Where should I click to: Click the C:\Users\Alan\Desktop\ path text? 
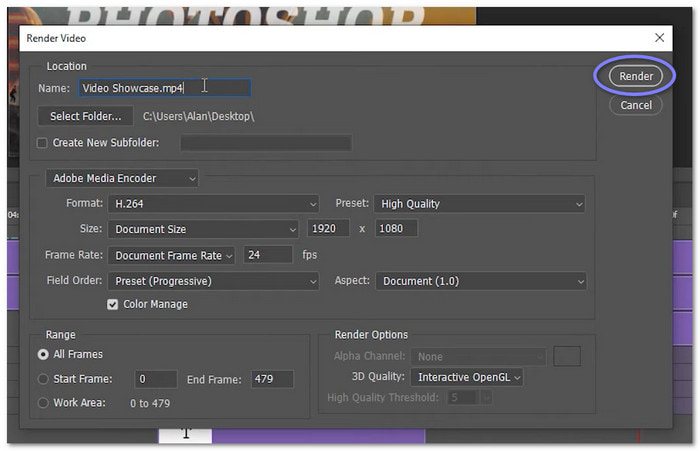point(198,117)
